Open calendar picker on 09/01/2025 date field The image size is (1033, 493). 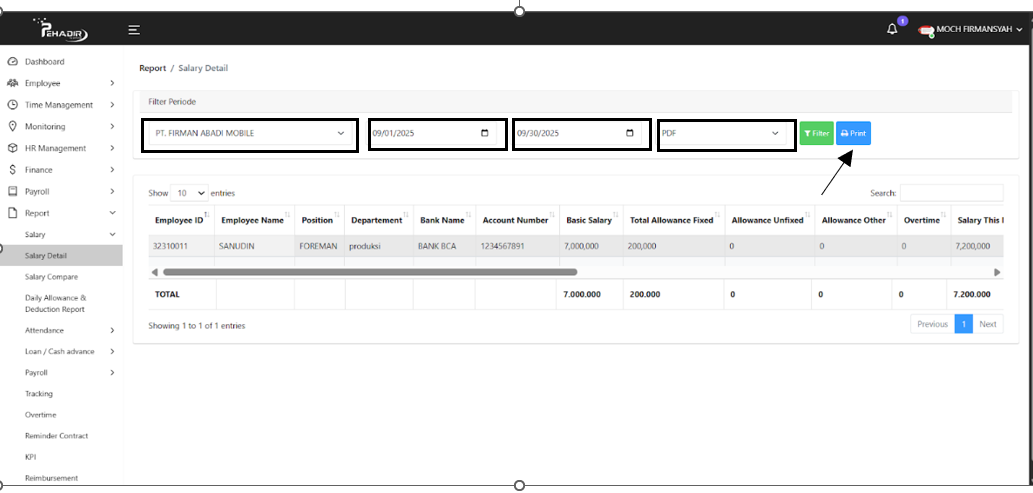click(485, 133)
